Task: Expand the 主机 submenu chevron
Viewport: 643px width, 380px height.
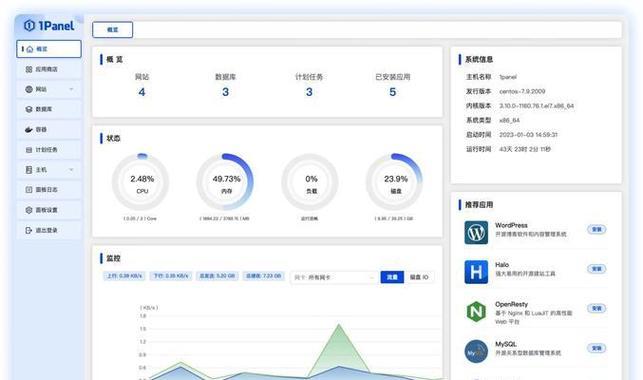Action: [71, 170]
